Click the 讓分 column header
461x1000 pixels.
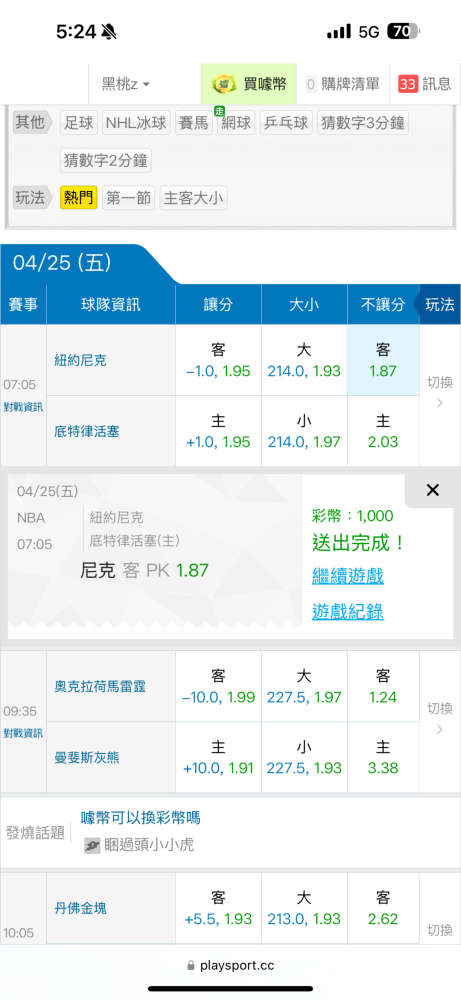pyautogui.click(x=218, y=304)
